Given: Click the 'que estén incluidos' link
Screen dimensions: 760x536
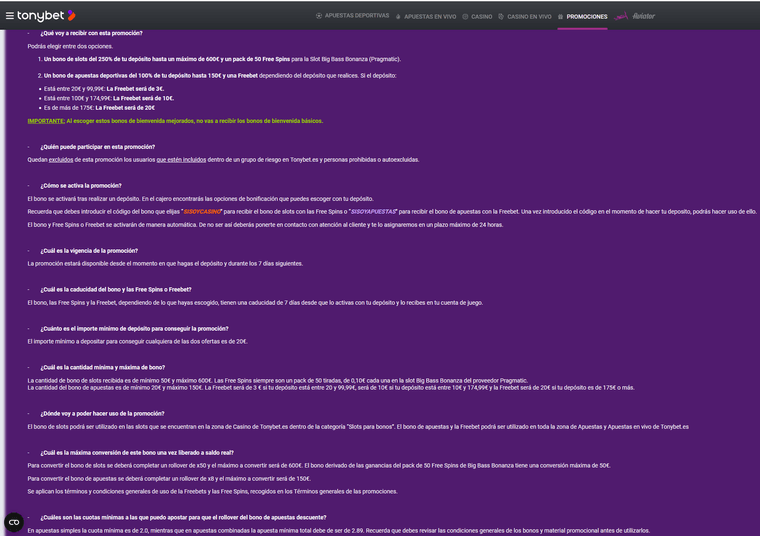Looking at the screenshot, I should 181,159.
